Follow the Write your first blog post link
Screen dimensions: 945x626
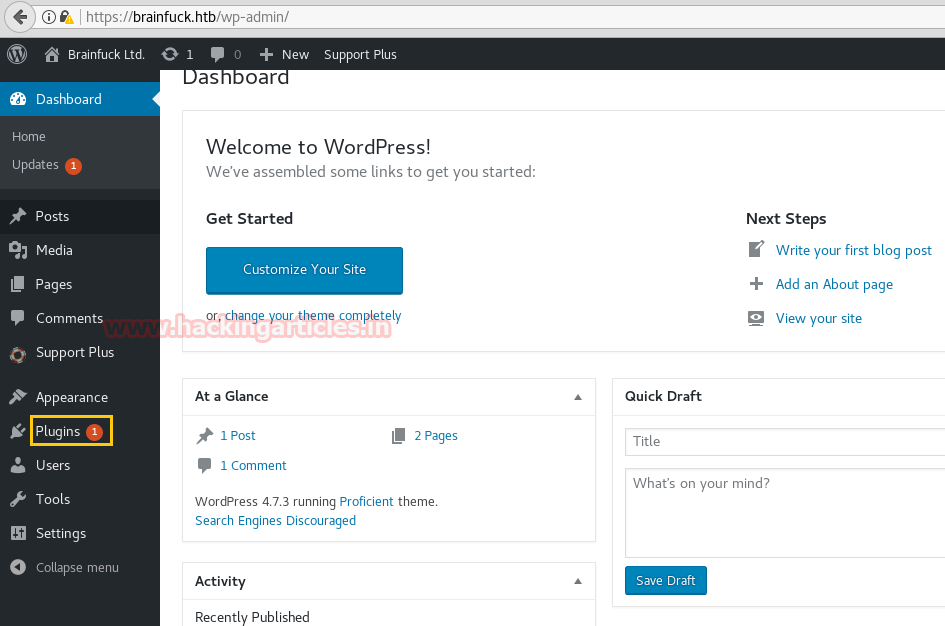pyautogui.click(x=853, y=250)
